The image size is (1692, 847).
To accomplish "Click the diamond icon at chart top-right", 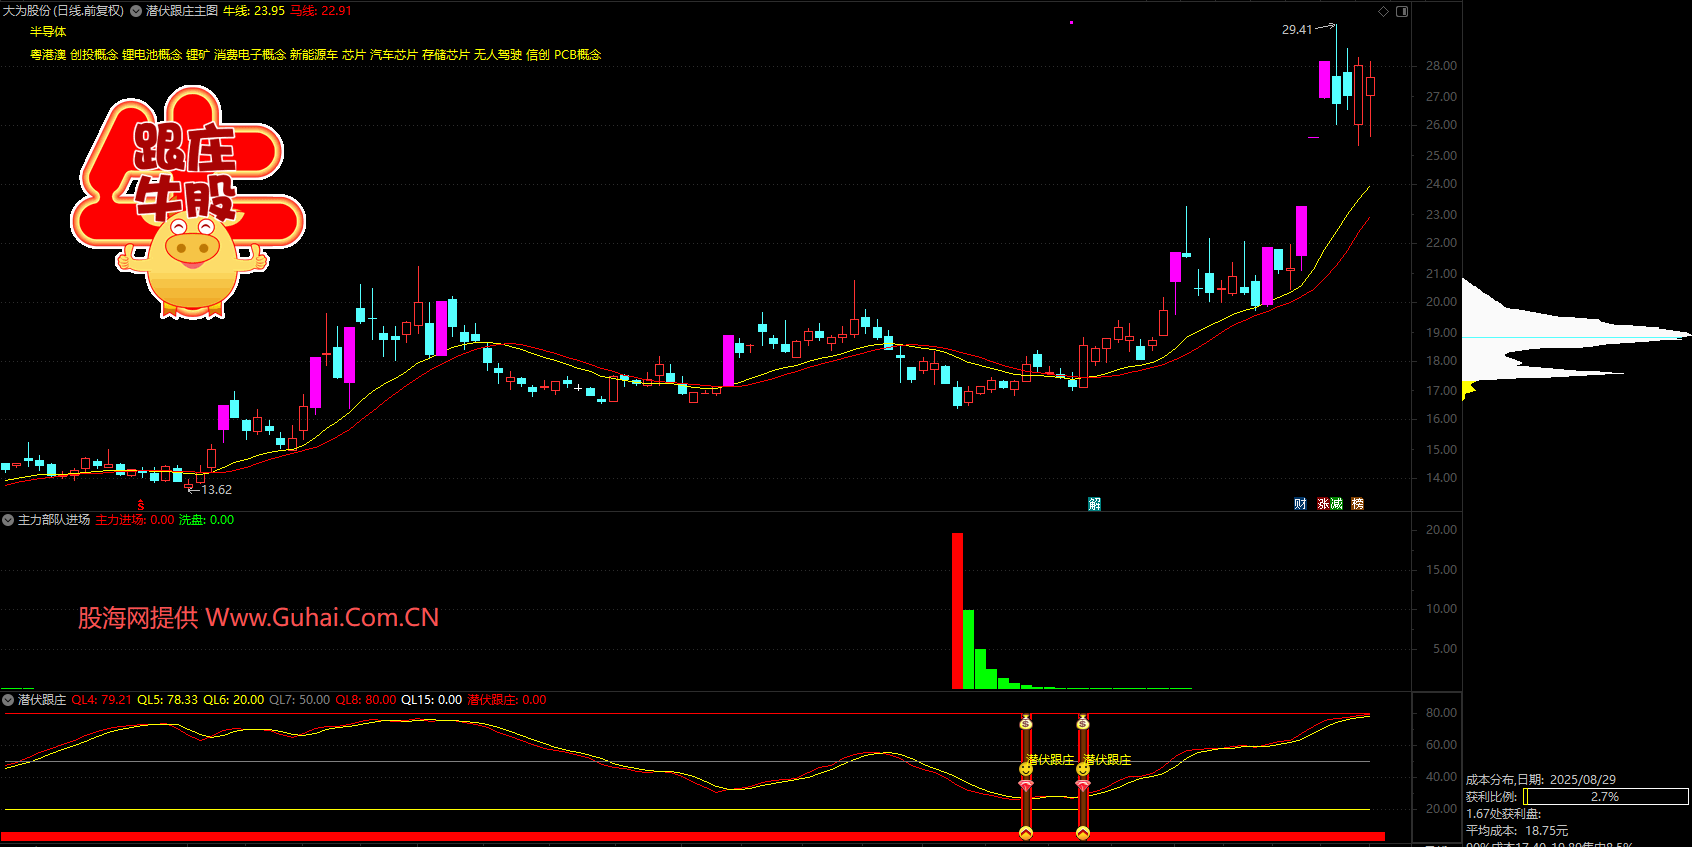I will 1384,11.
